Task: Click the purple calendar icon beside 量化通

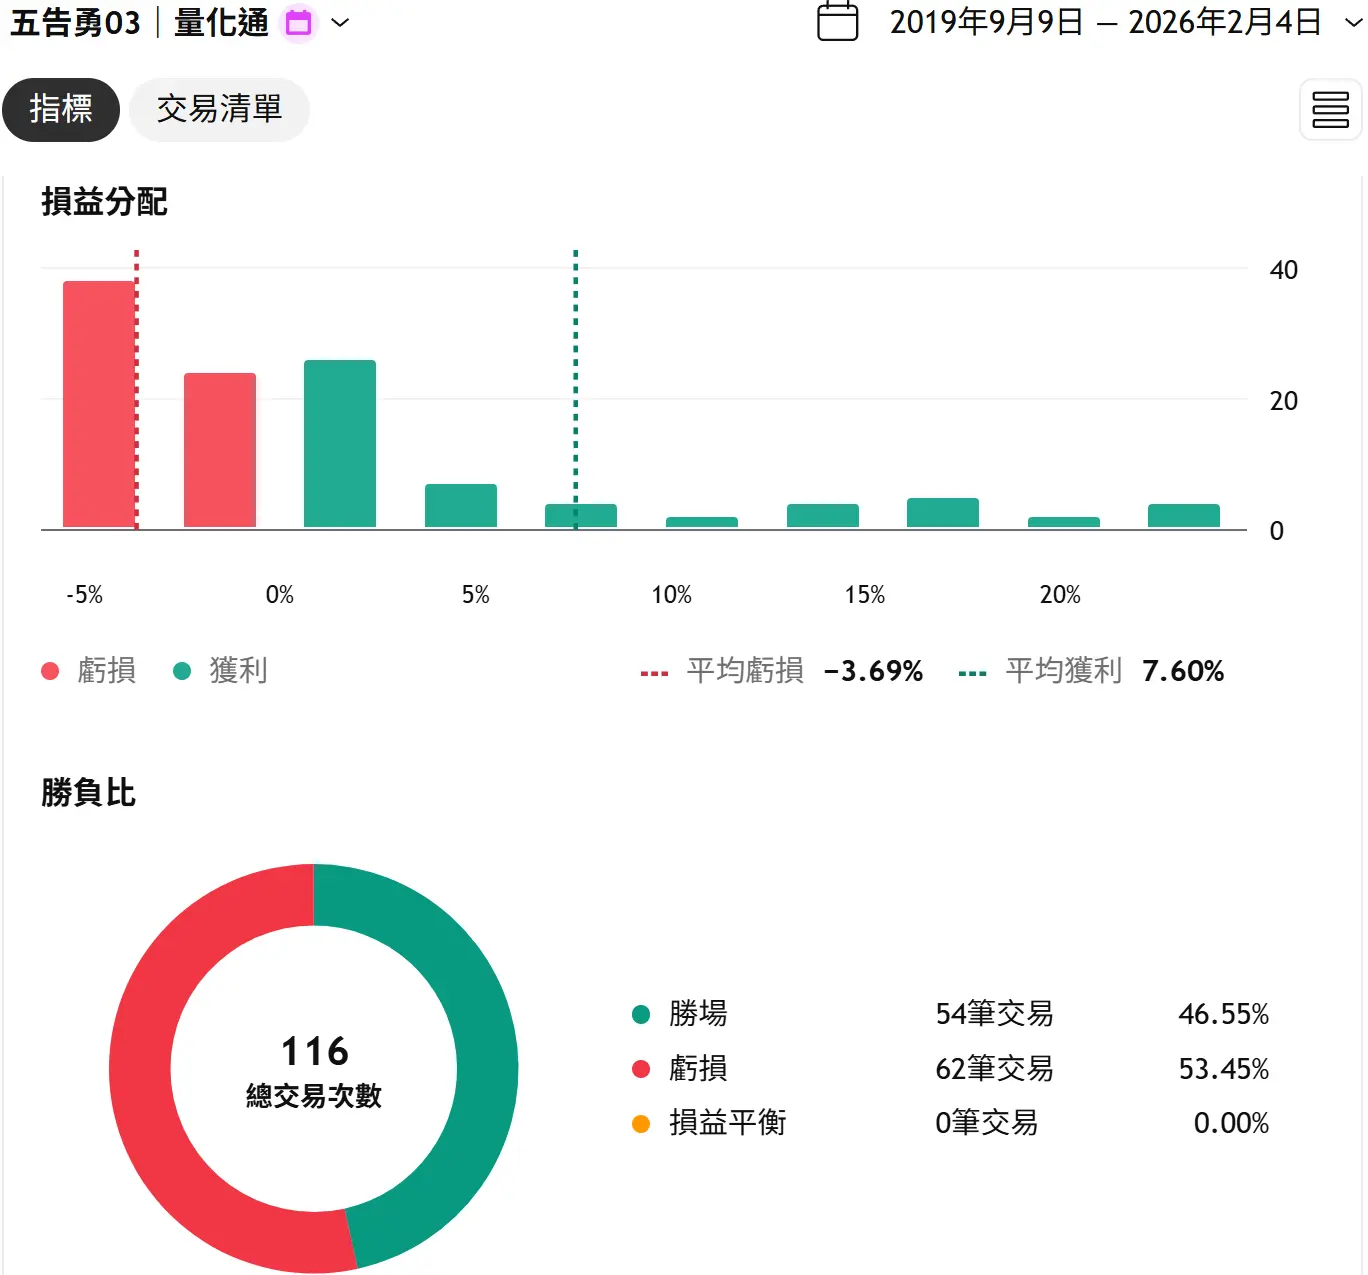Action: pos(299,22)
